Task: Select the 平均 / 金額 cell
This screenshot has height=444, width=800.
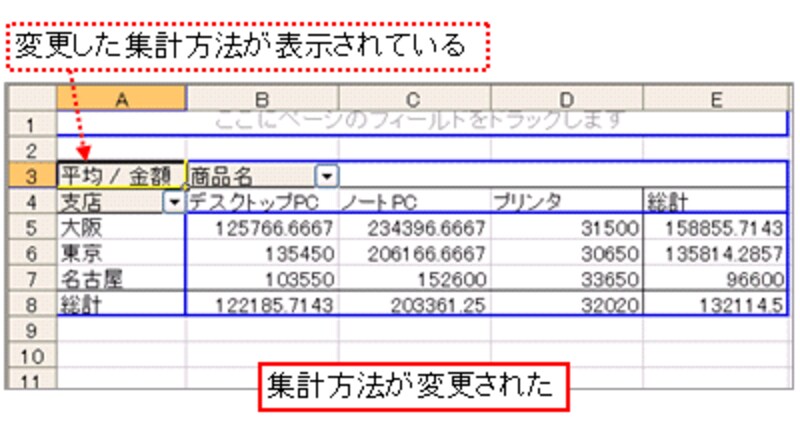Action: (121, 176)
